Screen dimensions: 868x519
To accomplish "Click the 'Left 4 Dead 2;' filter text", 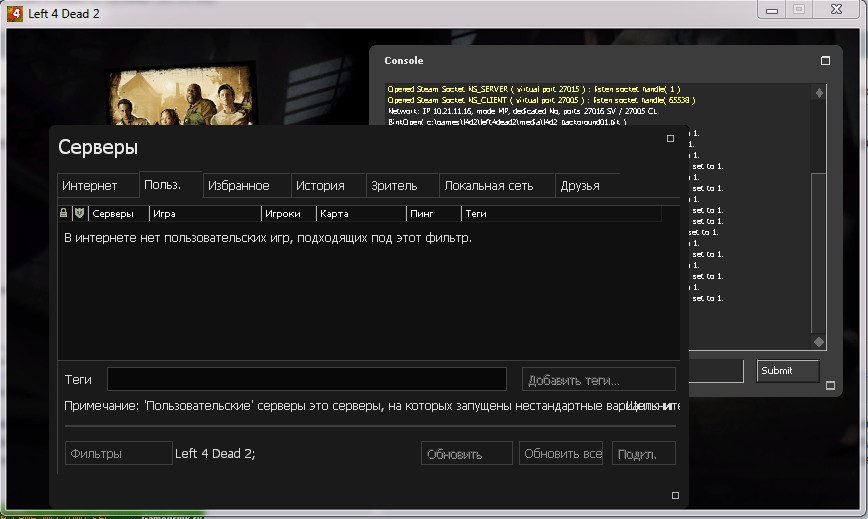I will pos(215,453).
